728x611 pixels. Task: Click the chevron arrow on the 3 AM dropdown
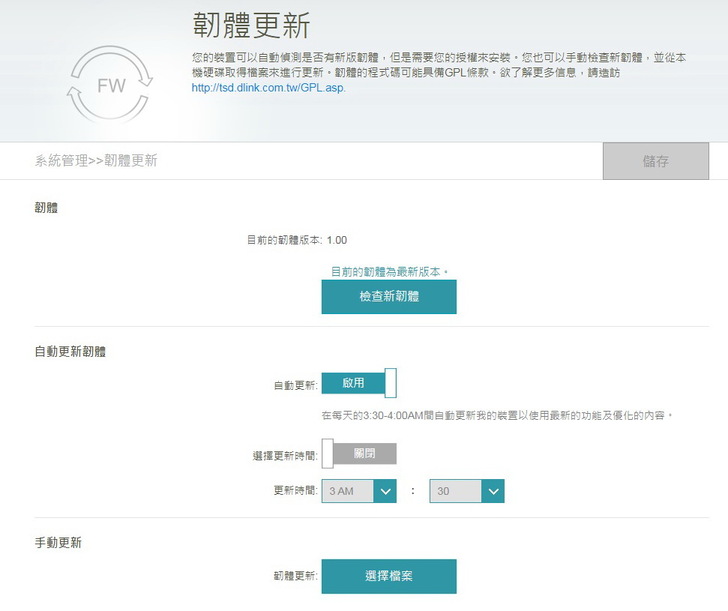385,491
